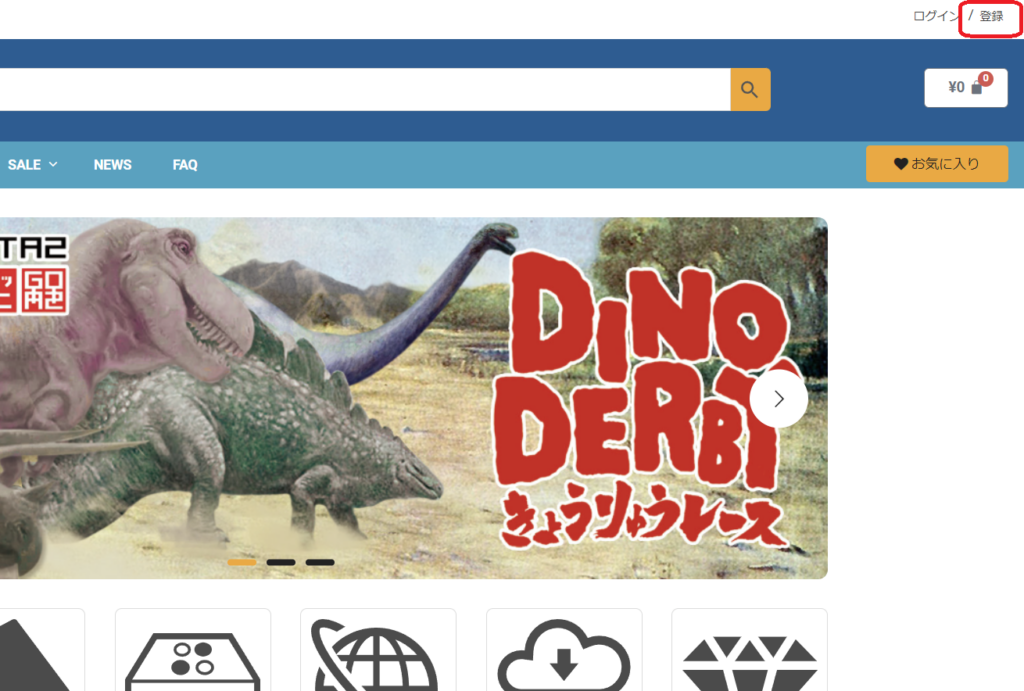1024x691 pixels.
Task: Expand the SALE dropdown menu
Action: point(32,165)
